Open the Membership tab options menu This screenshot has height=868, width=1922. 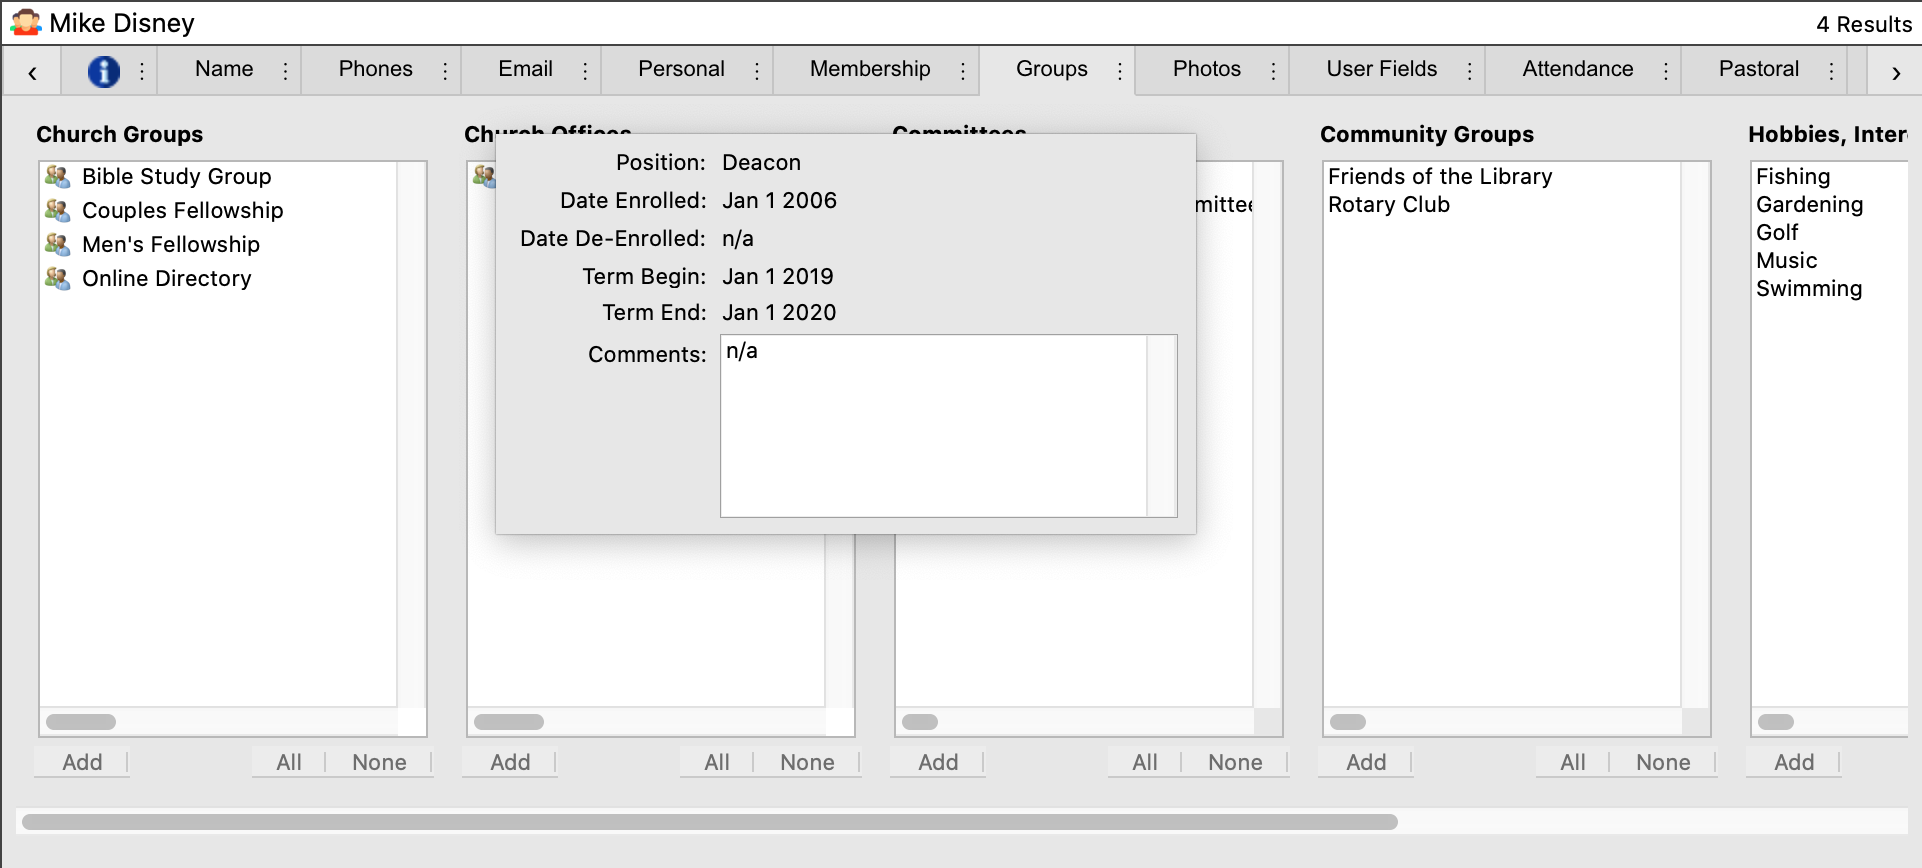(x=962, y=71)
